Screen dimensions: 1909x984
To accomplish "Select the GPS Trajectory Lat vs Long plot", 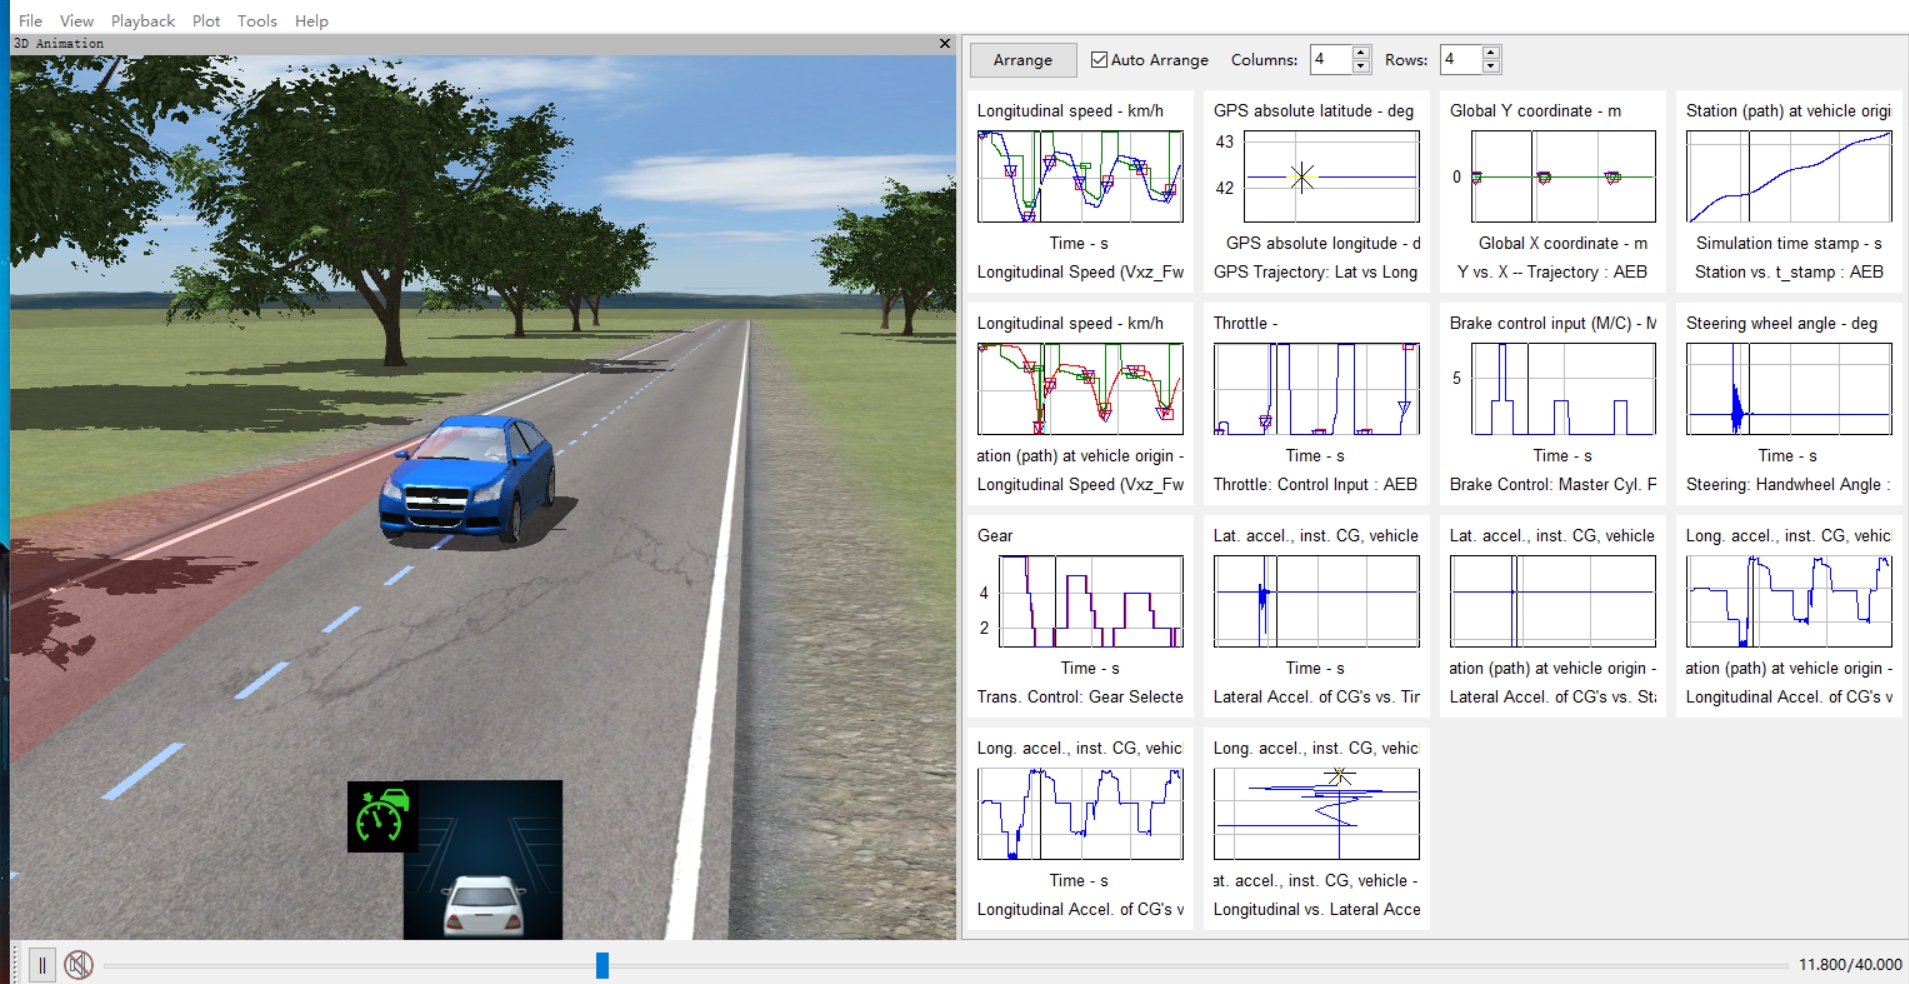I will 1316,191.
